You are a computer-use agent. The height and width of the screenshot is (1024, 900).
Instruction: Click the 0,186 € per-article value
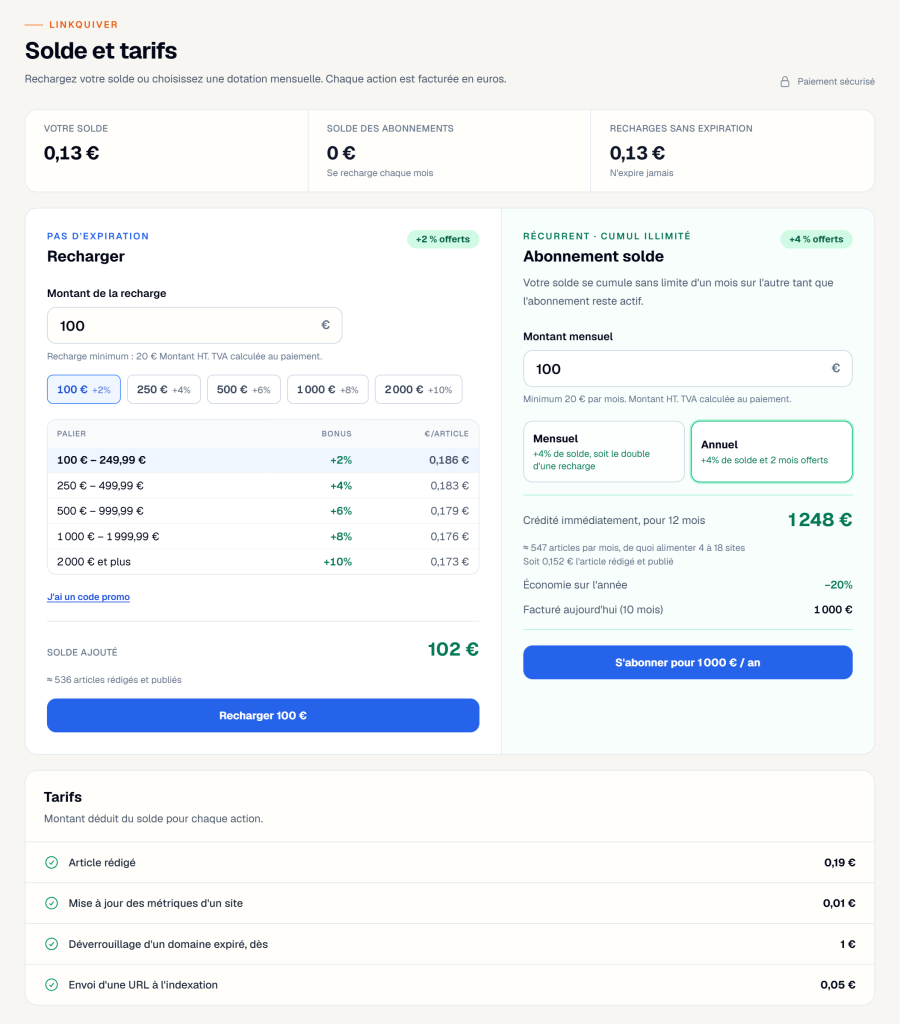pos(449,460)
